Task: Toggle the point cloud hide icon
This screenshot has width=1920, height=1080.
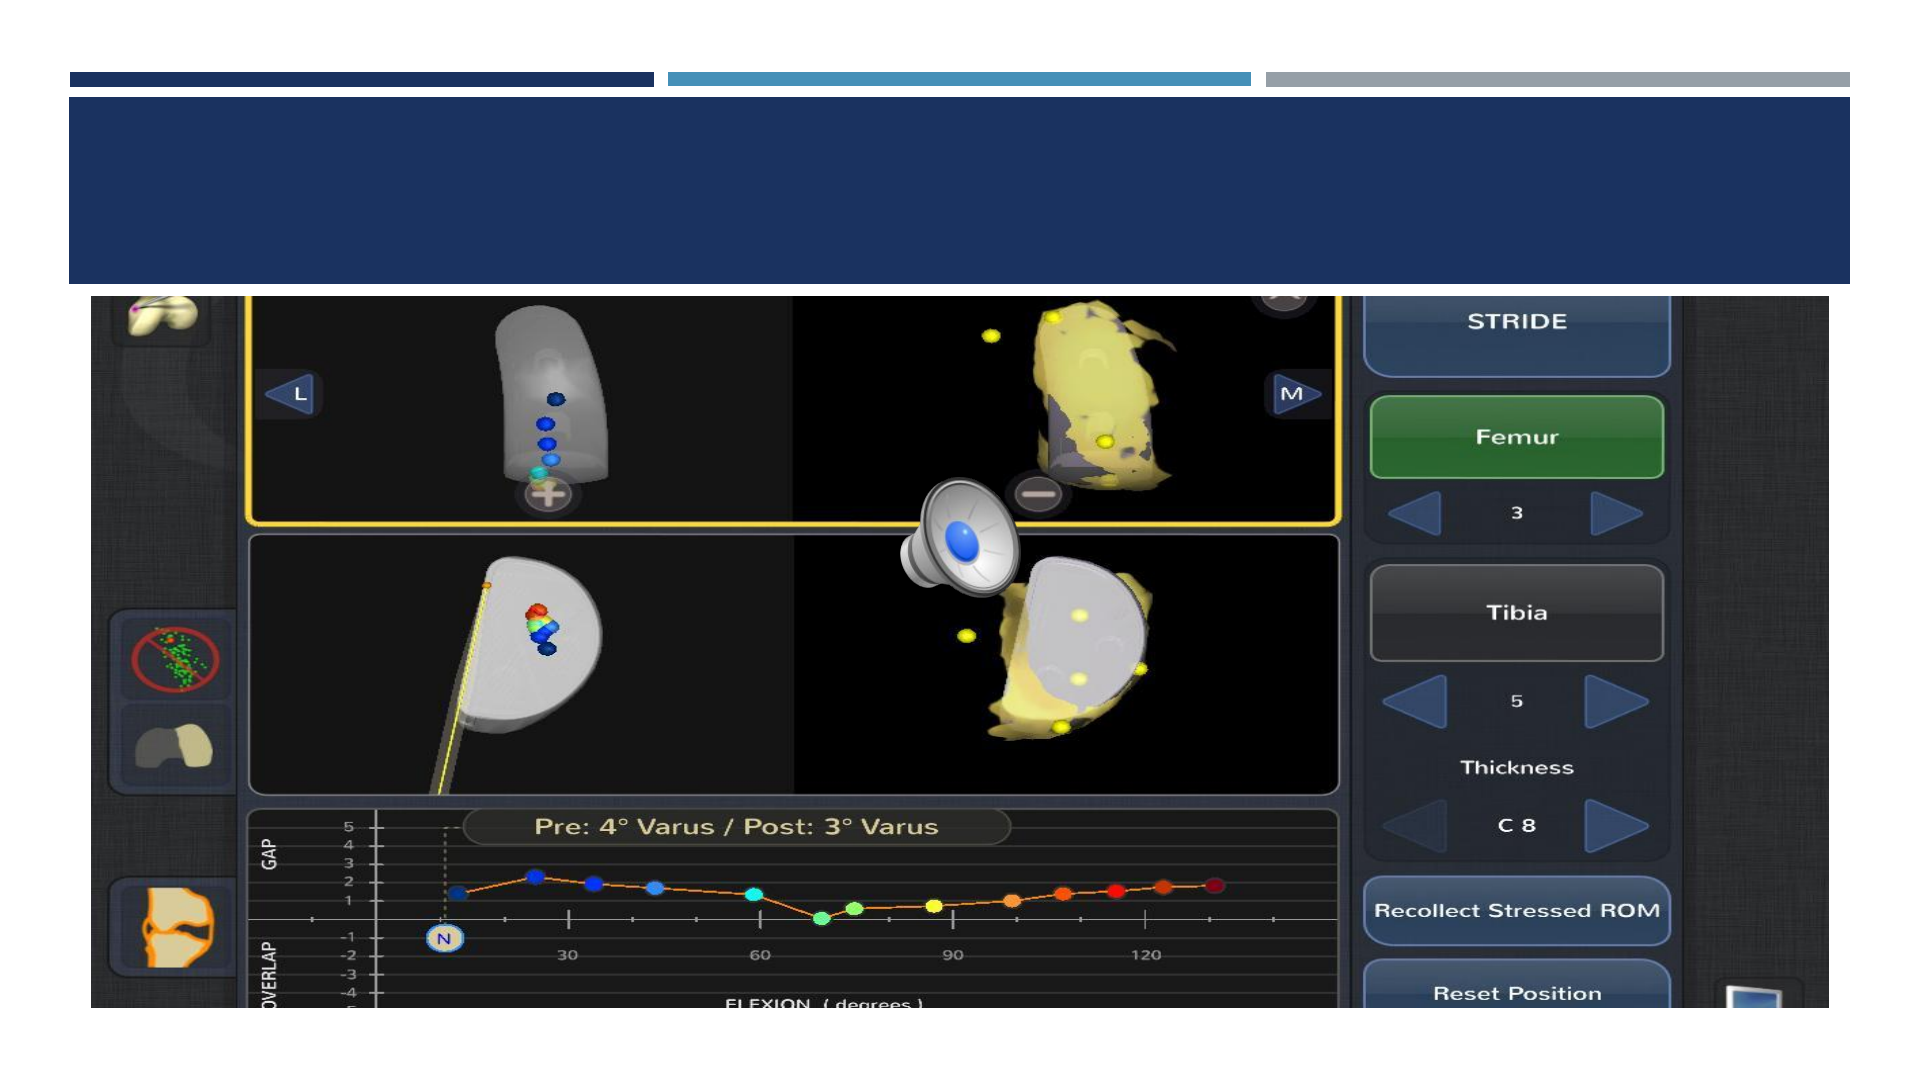Action: point(175,658)
